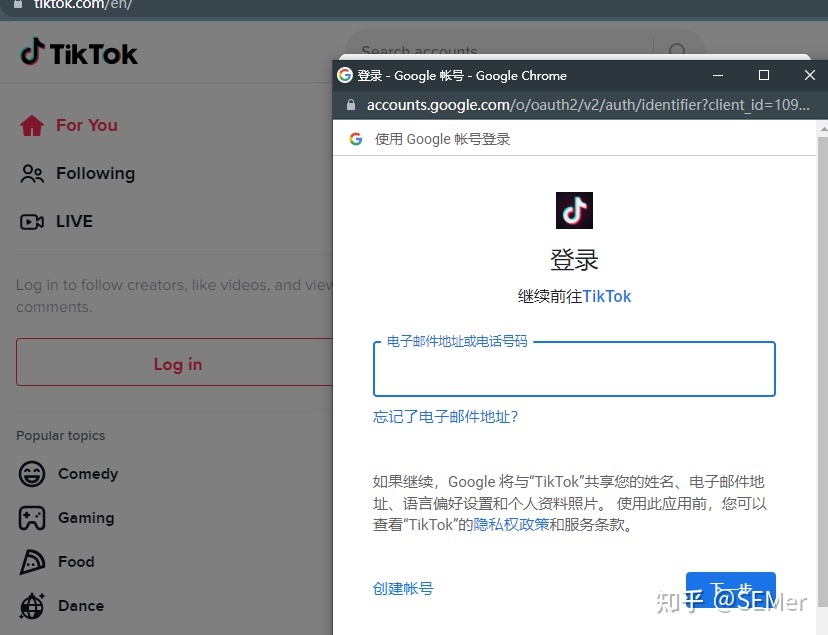Click the padlock icon in popup address bar
Screen dimensions: 828x635
[351, 105]
